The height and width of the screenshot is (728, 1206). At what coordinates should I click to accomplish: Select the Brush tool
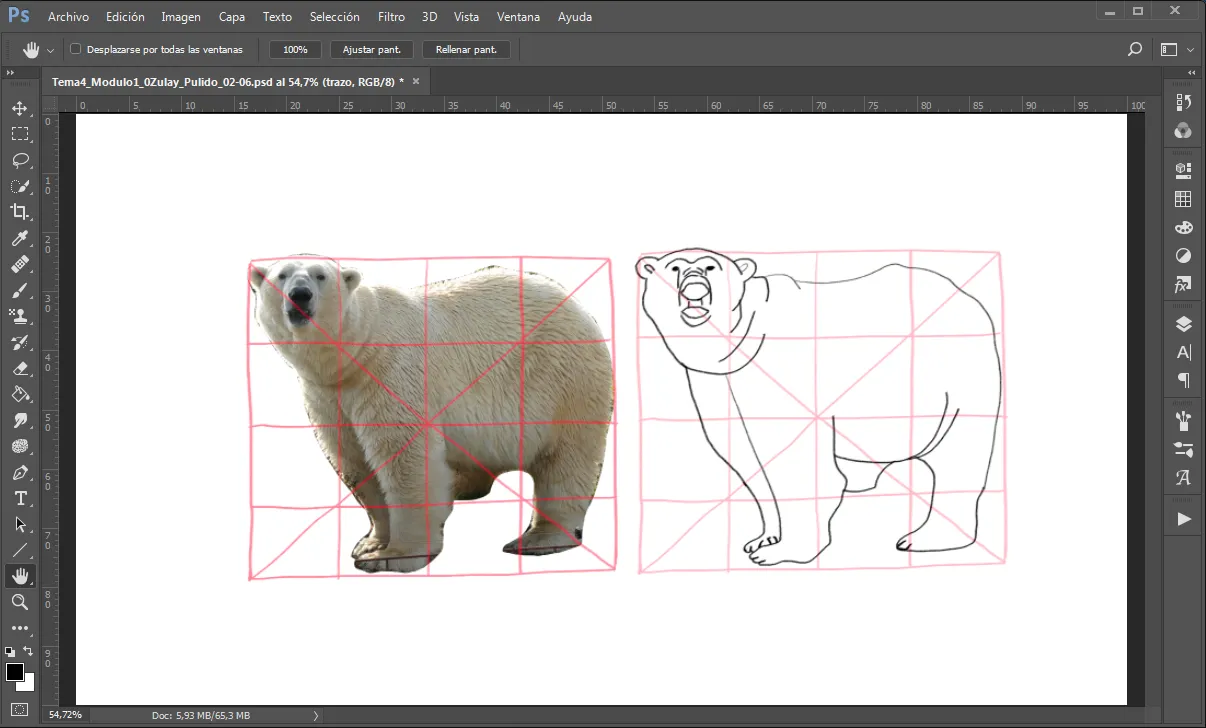[19, 290]
